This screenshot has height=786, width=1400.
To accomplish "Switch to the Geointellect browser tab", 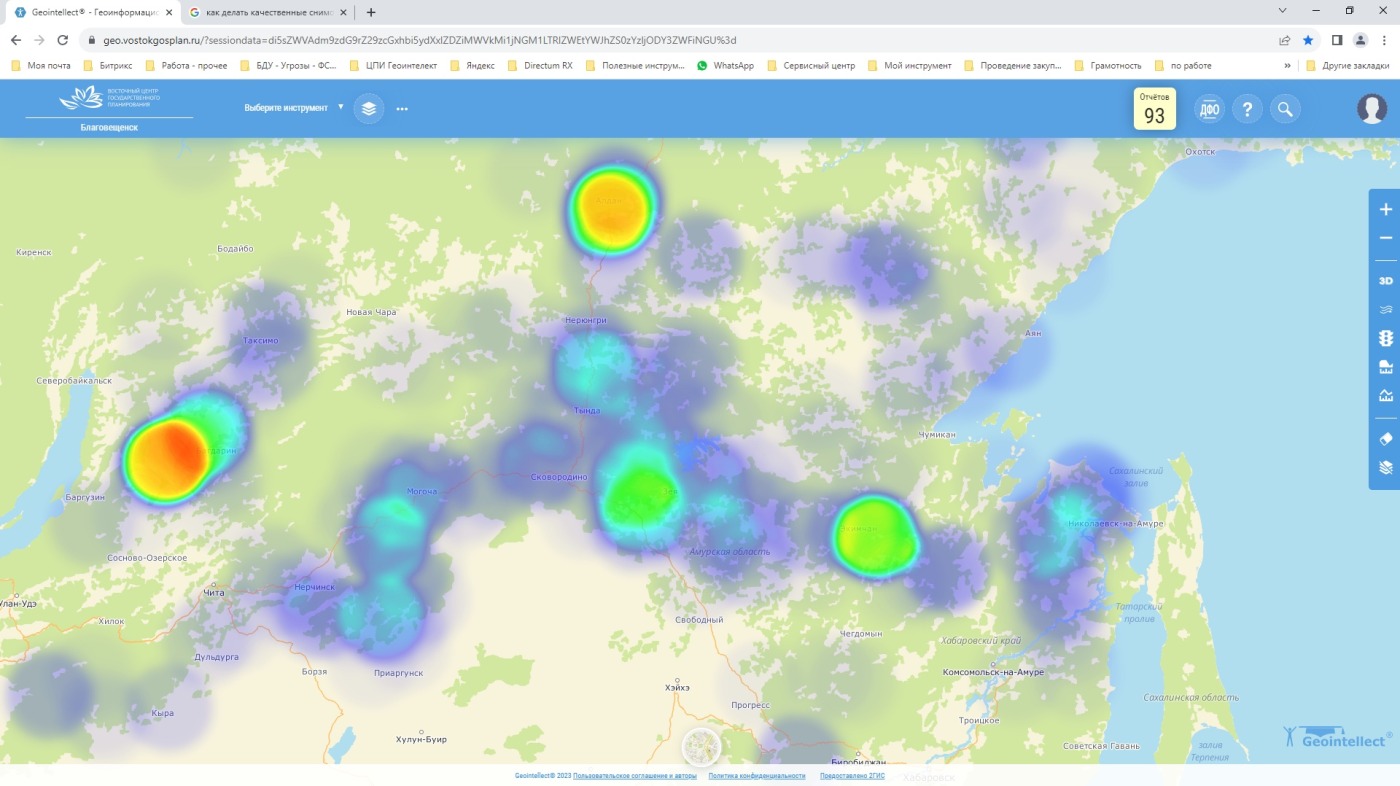I will [92, 12].
